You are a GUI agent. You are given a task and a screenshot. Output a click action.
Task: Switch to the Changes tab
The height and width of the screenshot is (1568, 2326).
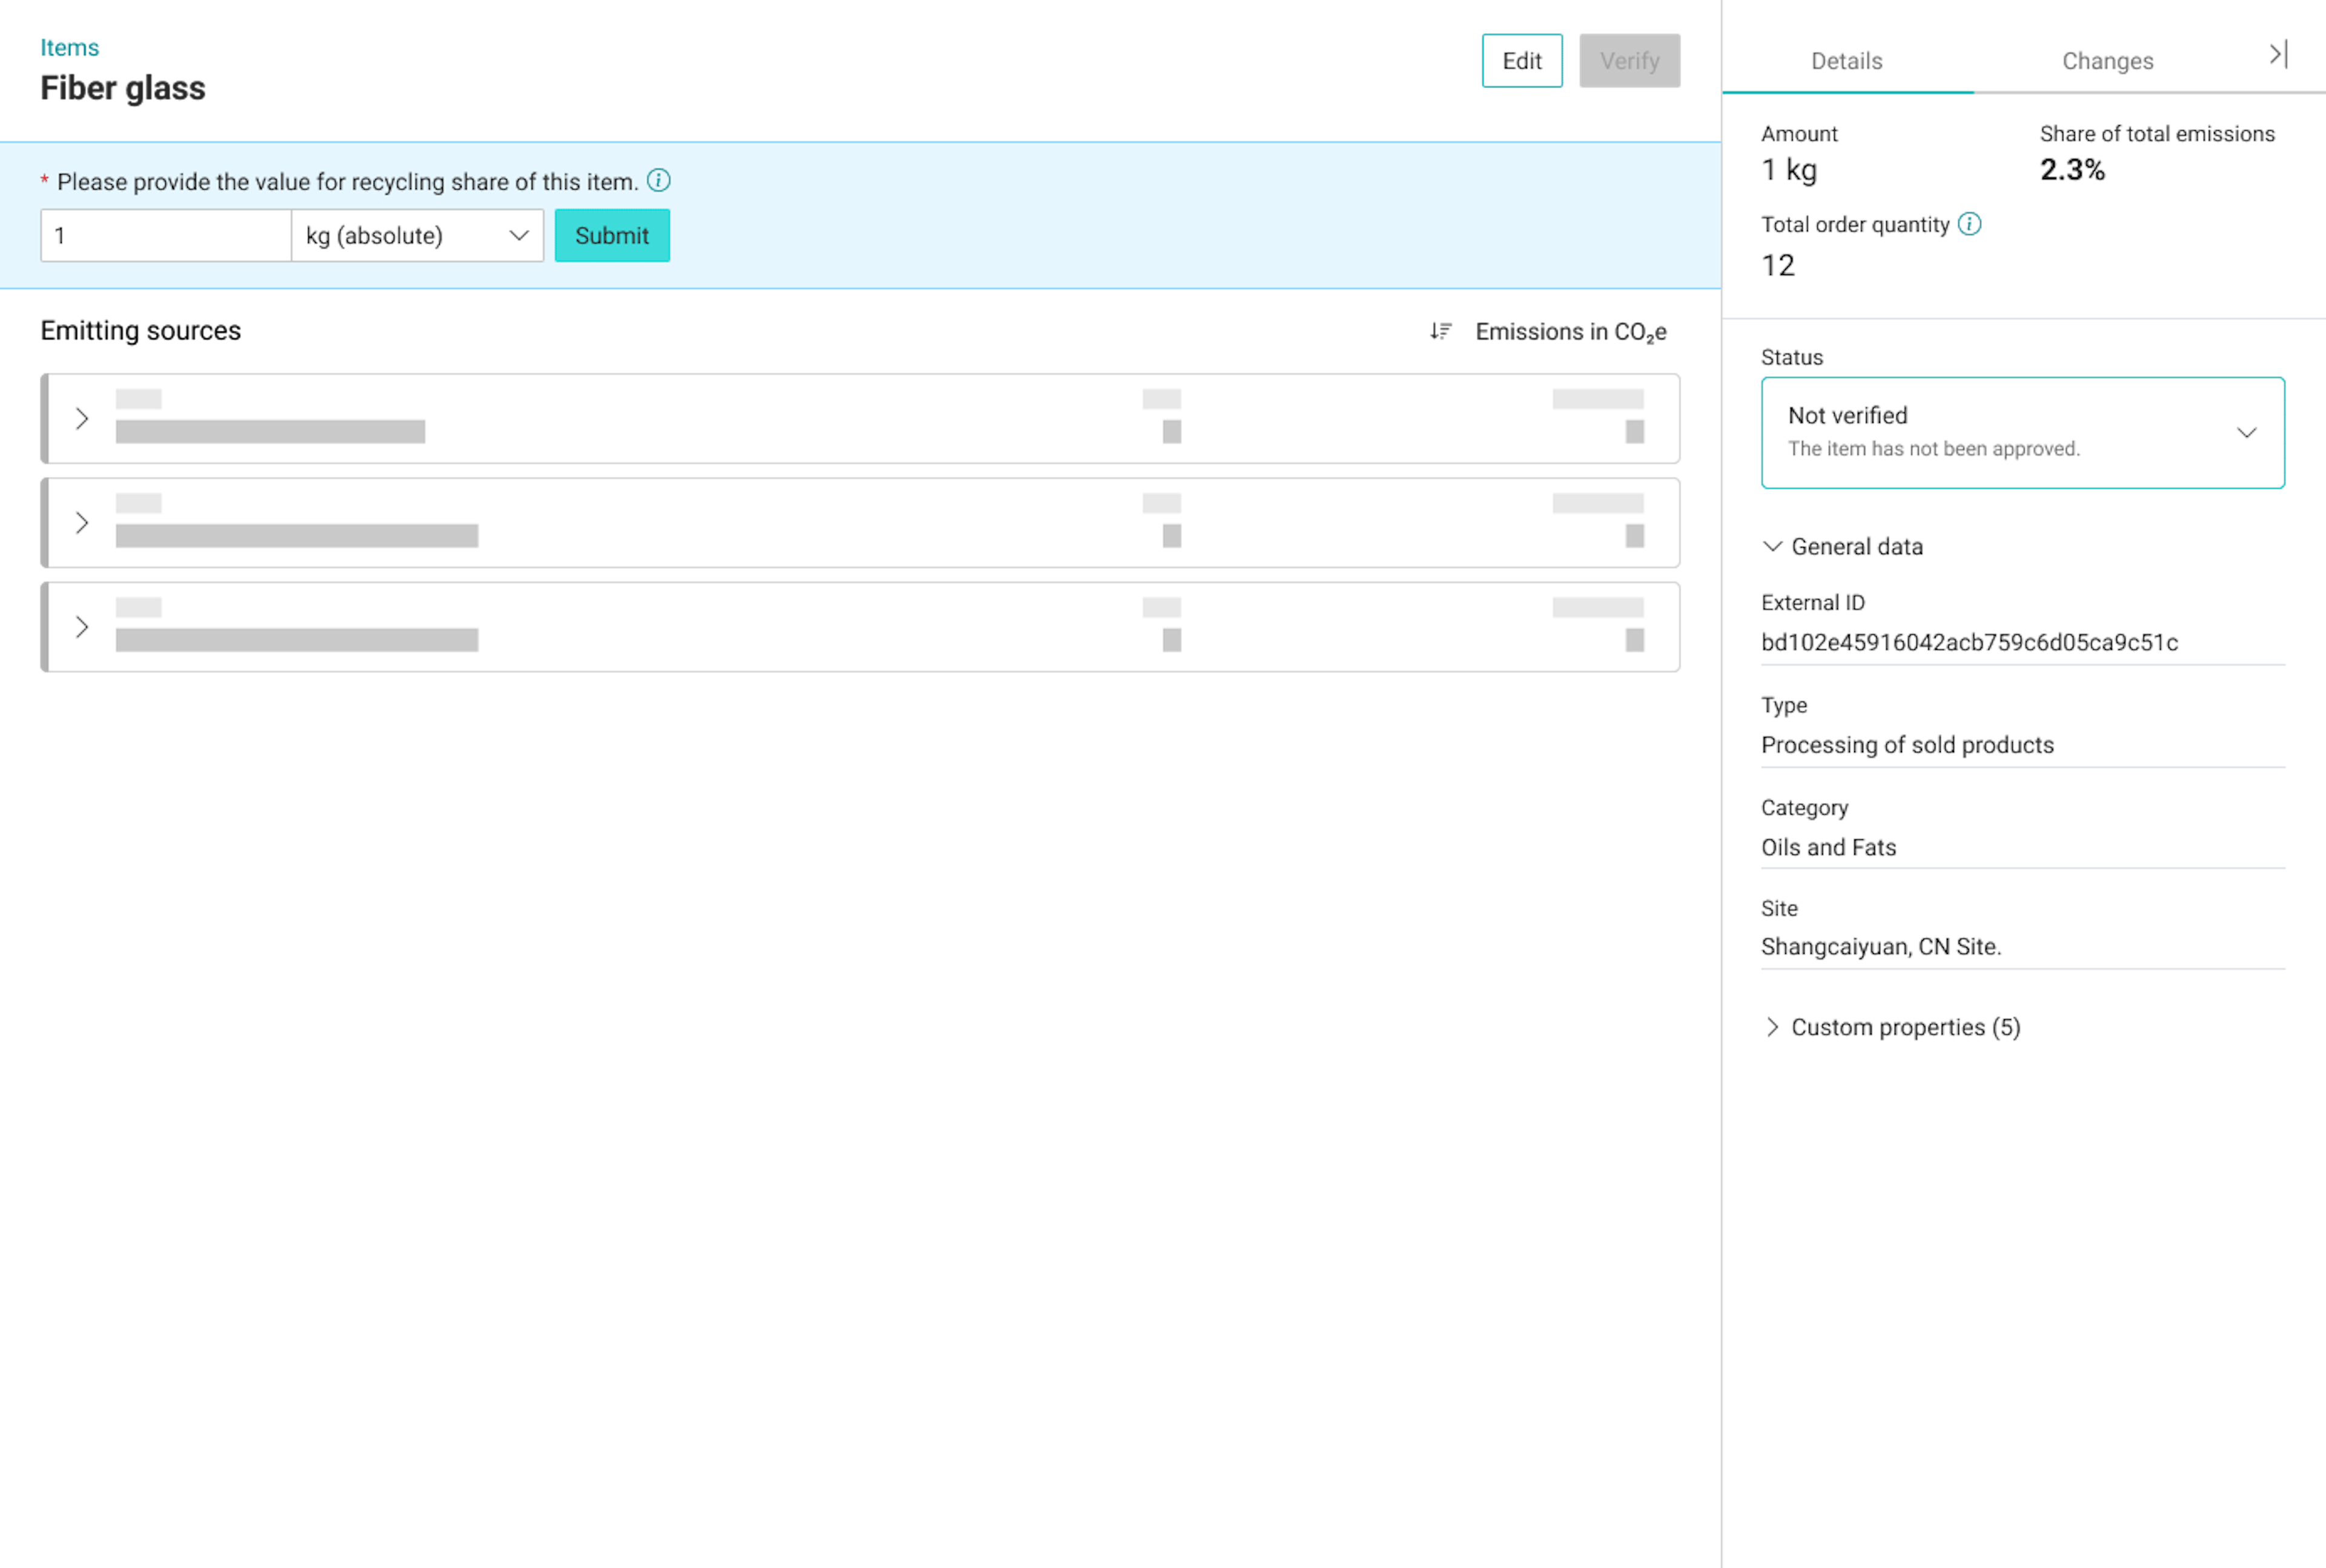pos(2106,61)
